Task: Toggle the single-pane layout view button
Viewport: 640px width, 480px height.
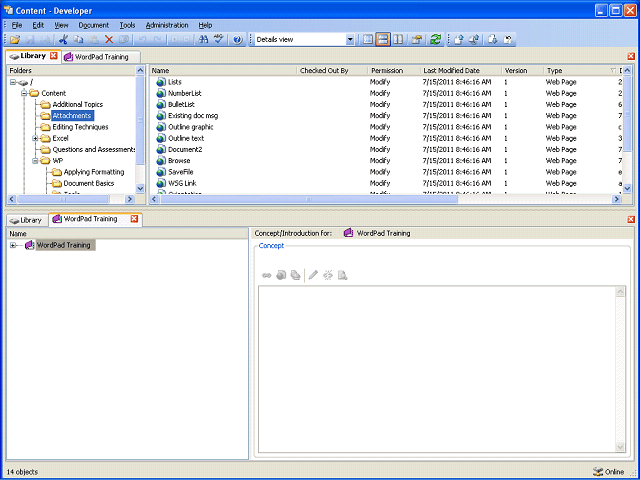Action: click(x=368, y=40)
